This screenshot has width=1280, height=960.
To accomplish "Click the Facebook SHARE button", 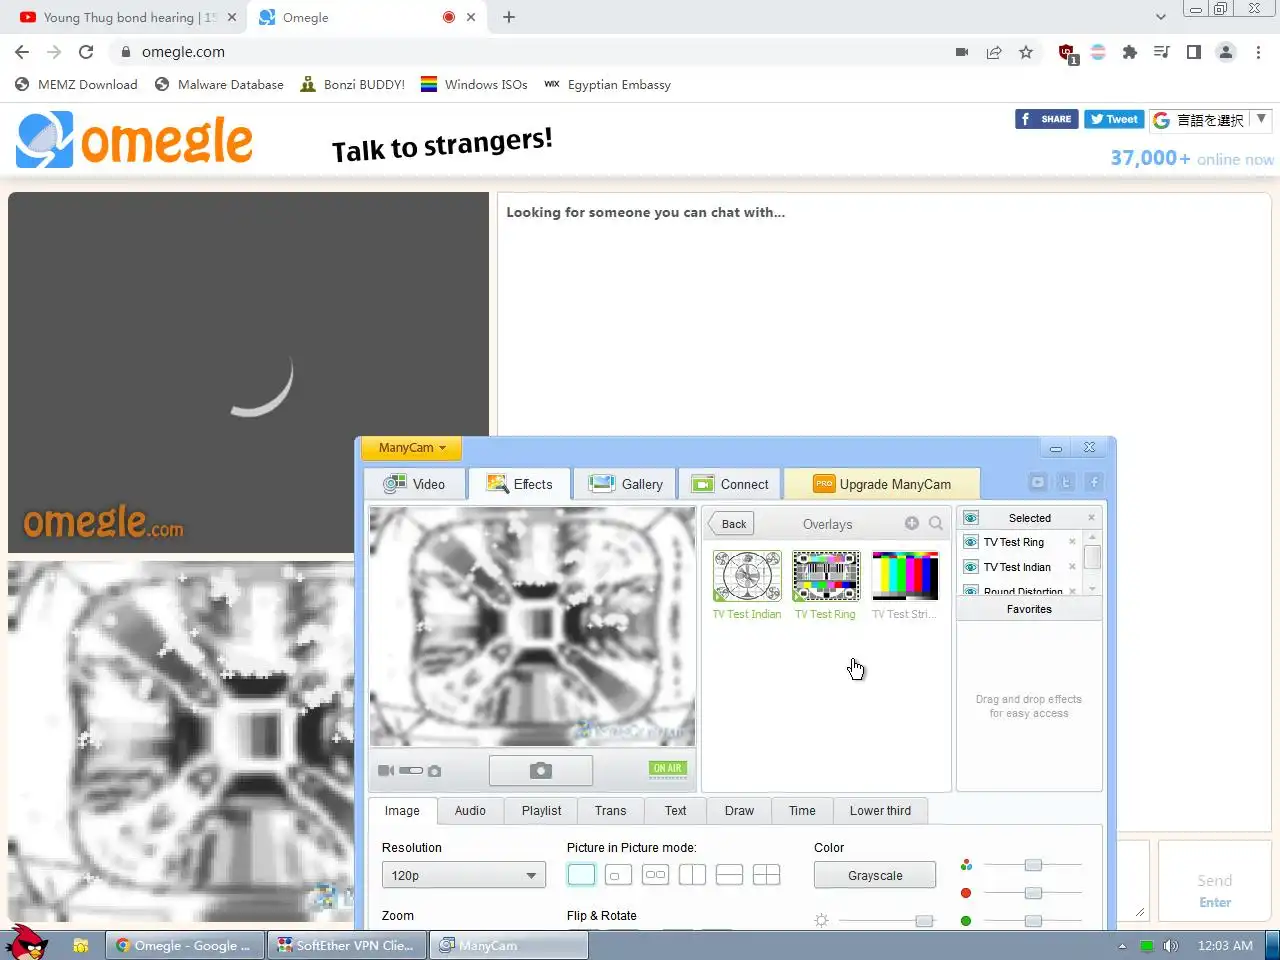I will point(1046,119).
